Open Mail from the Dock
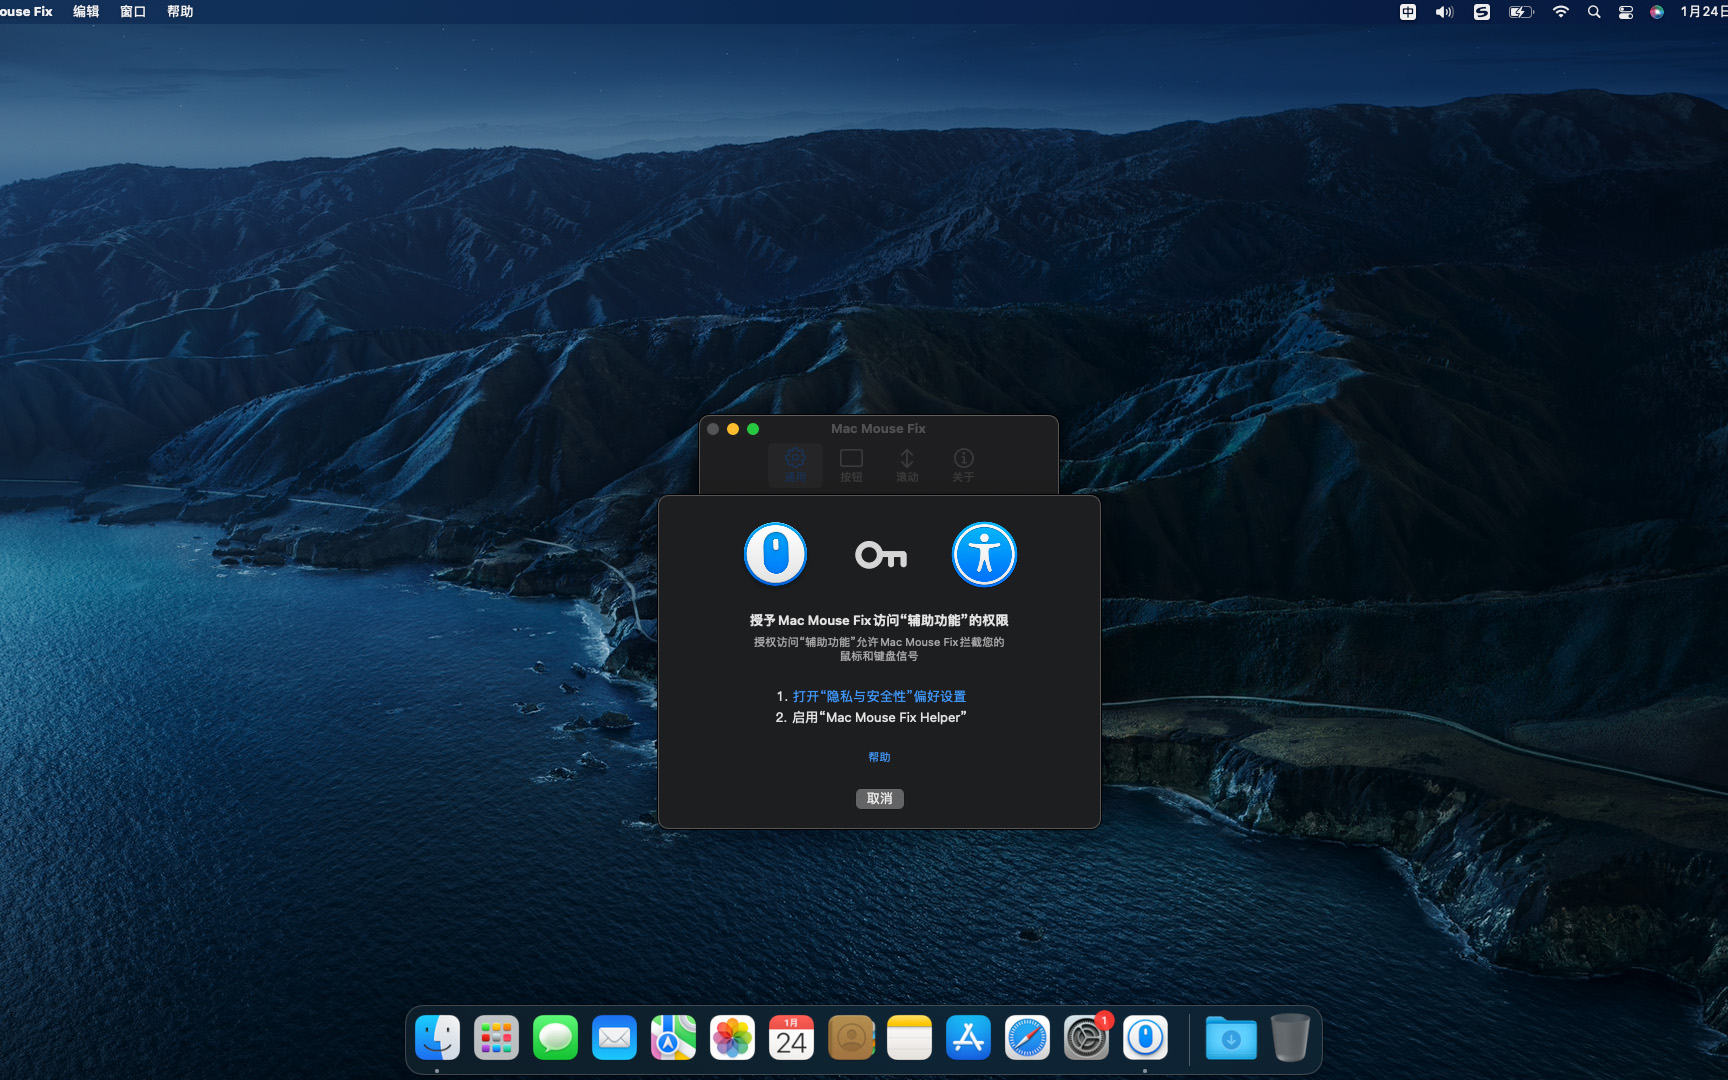Screen dimensions: 1728x1080 point(614,1038)
